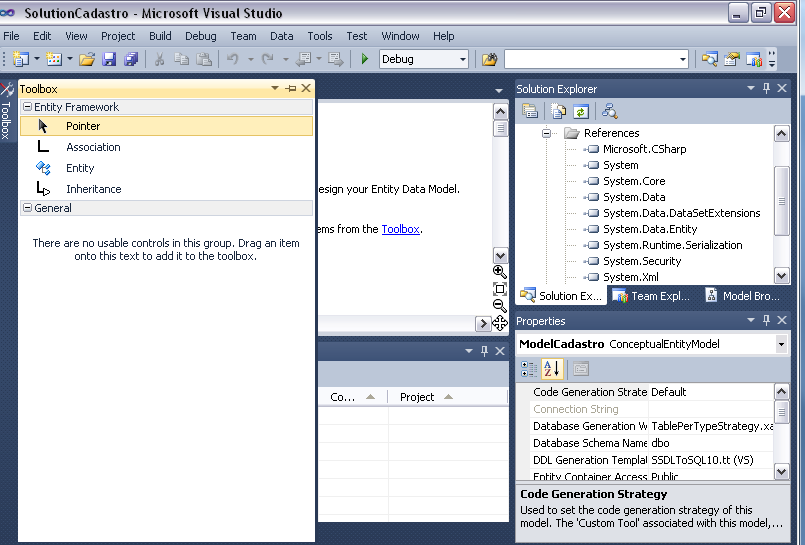The image size is (805, 545).
Task: Click the Solution Explorer vertical scrollbar thumb
Action: [781, 201]
